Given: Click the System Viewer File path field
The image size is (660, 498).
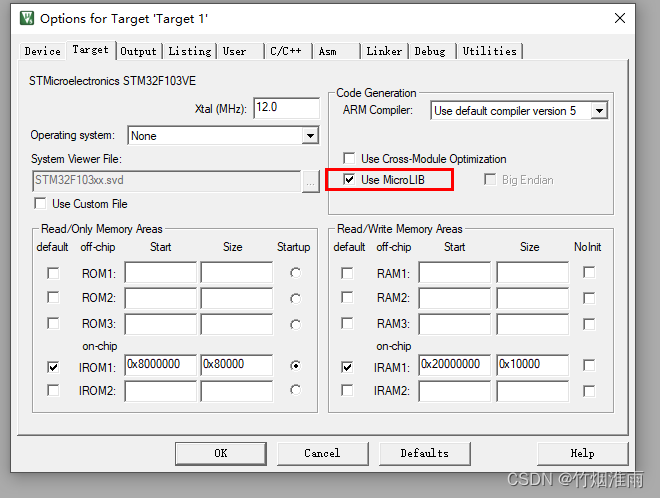Looking at the screenshot, I should [167, 181].
